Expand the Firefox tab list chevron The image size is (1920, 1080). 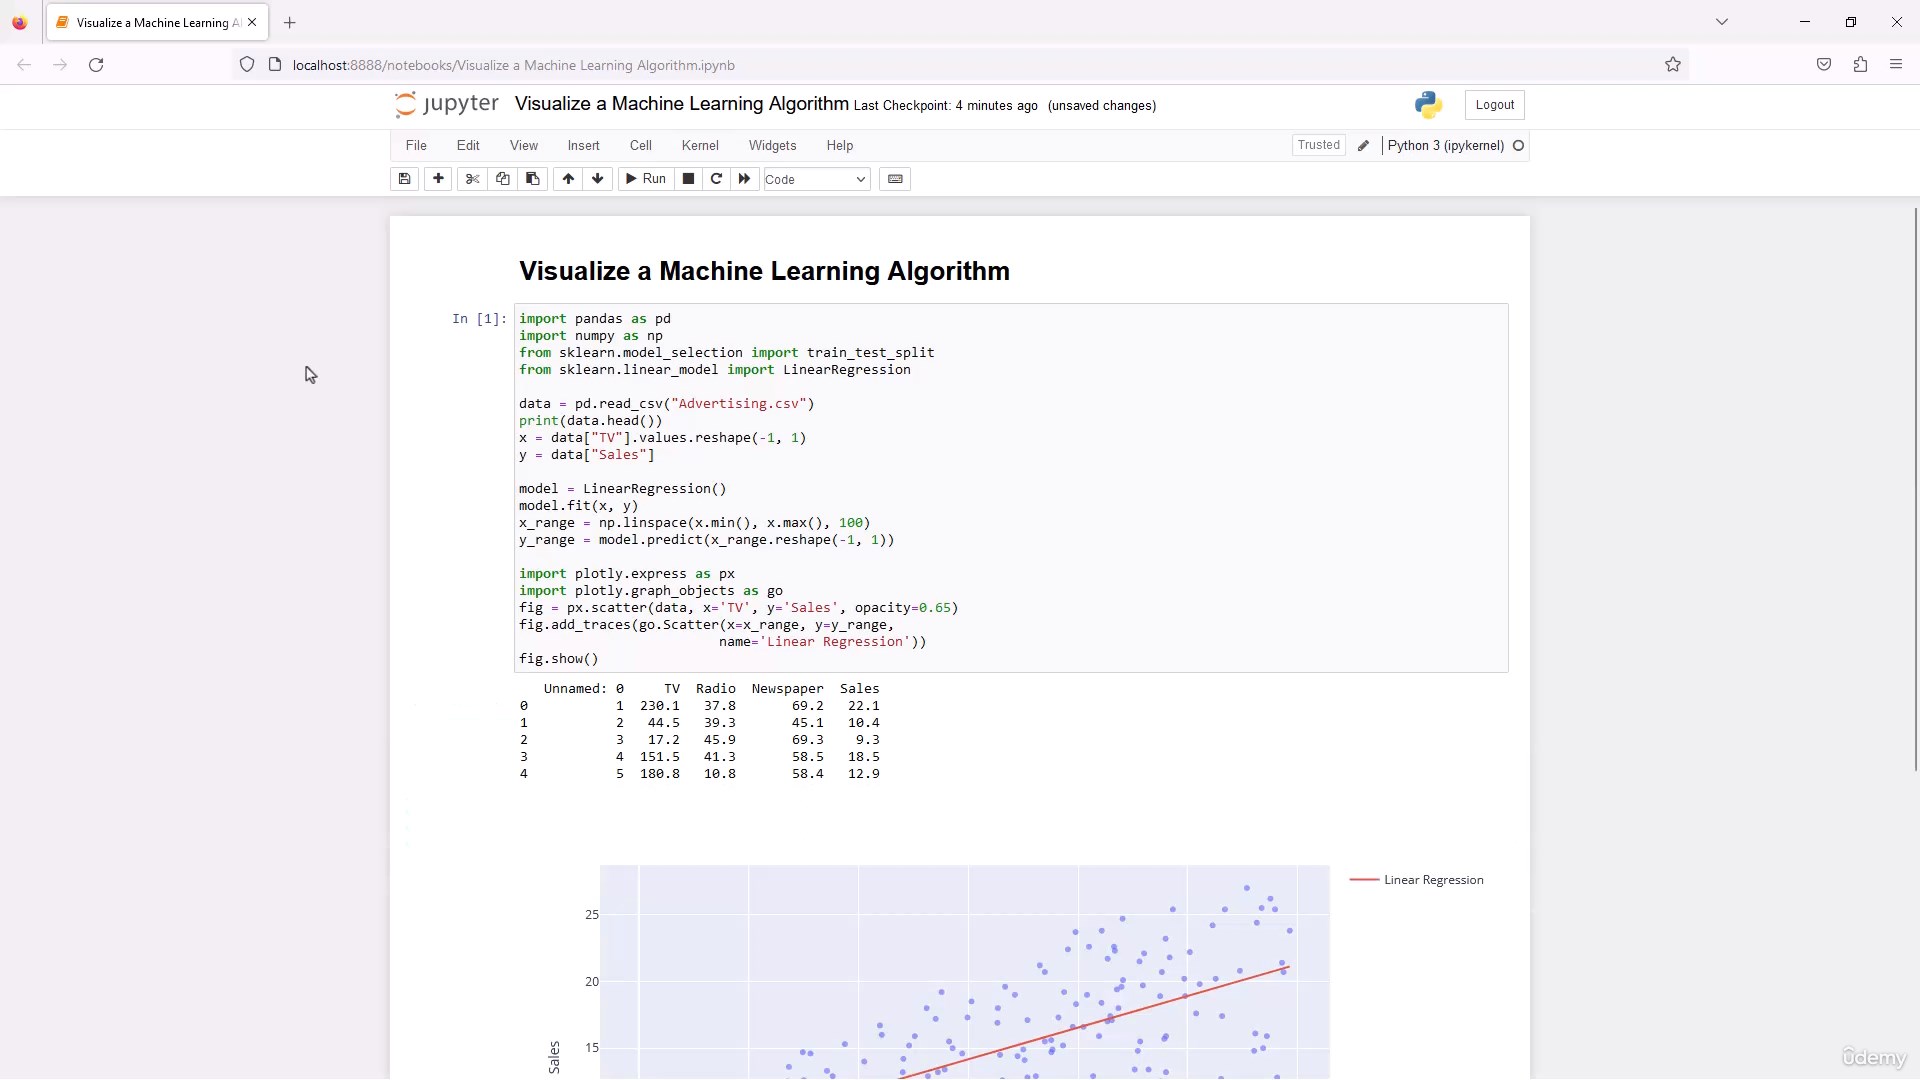1722,22
